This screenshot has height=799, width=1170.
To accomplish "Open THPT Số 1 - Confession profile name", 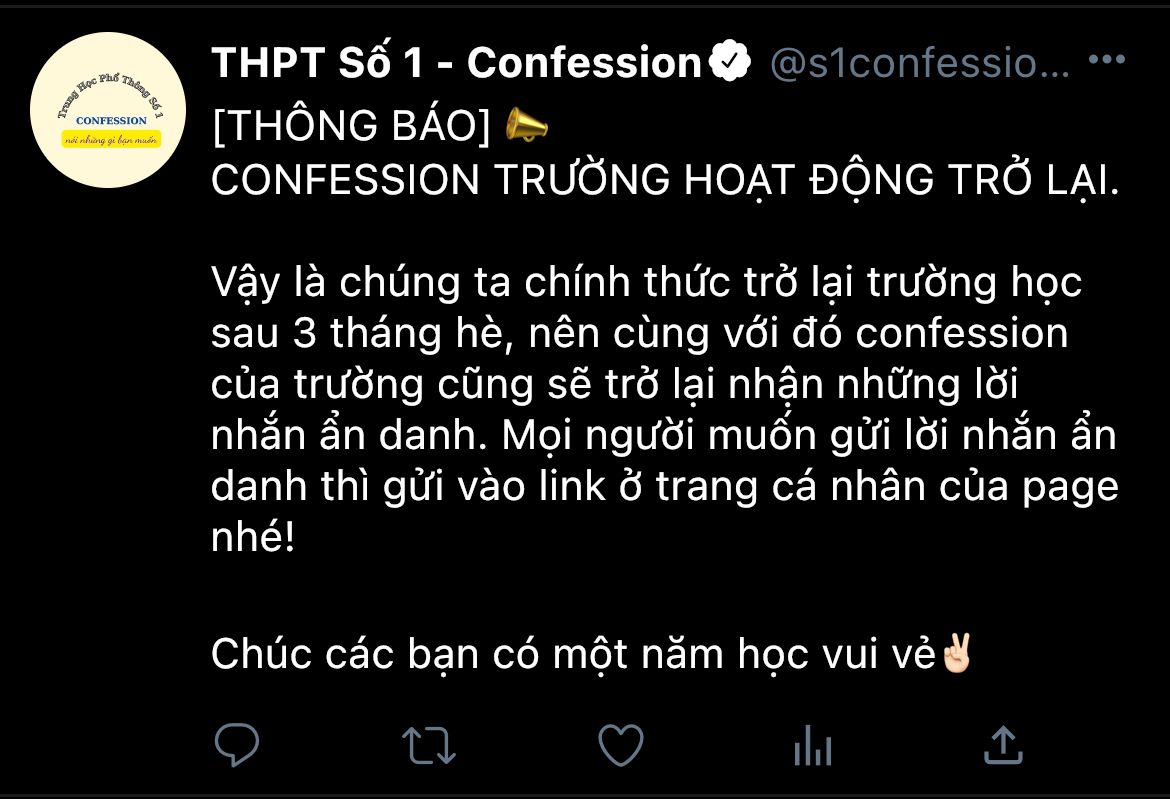I will (x=457, y=62).
